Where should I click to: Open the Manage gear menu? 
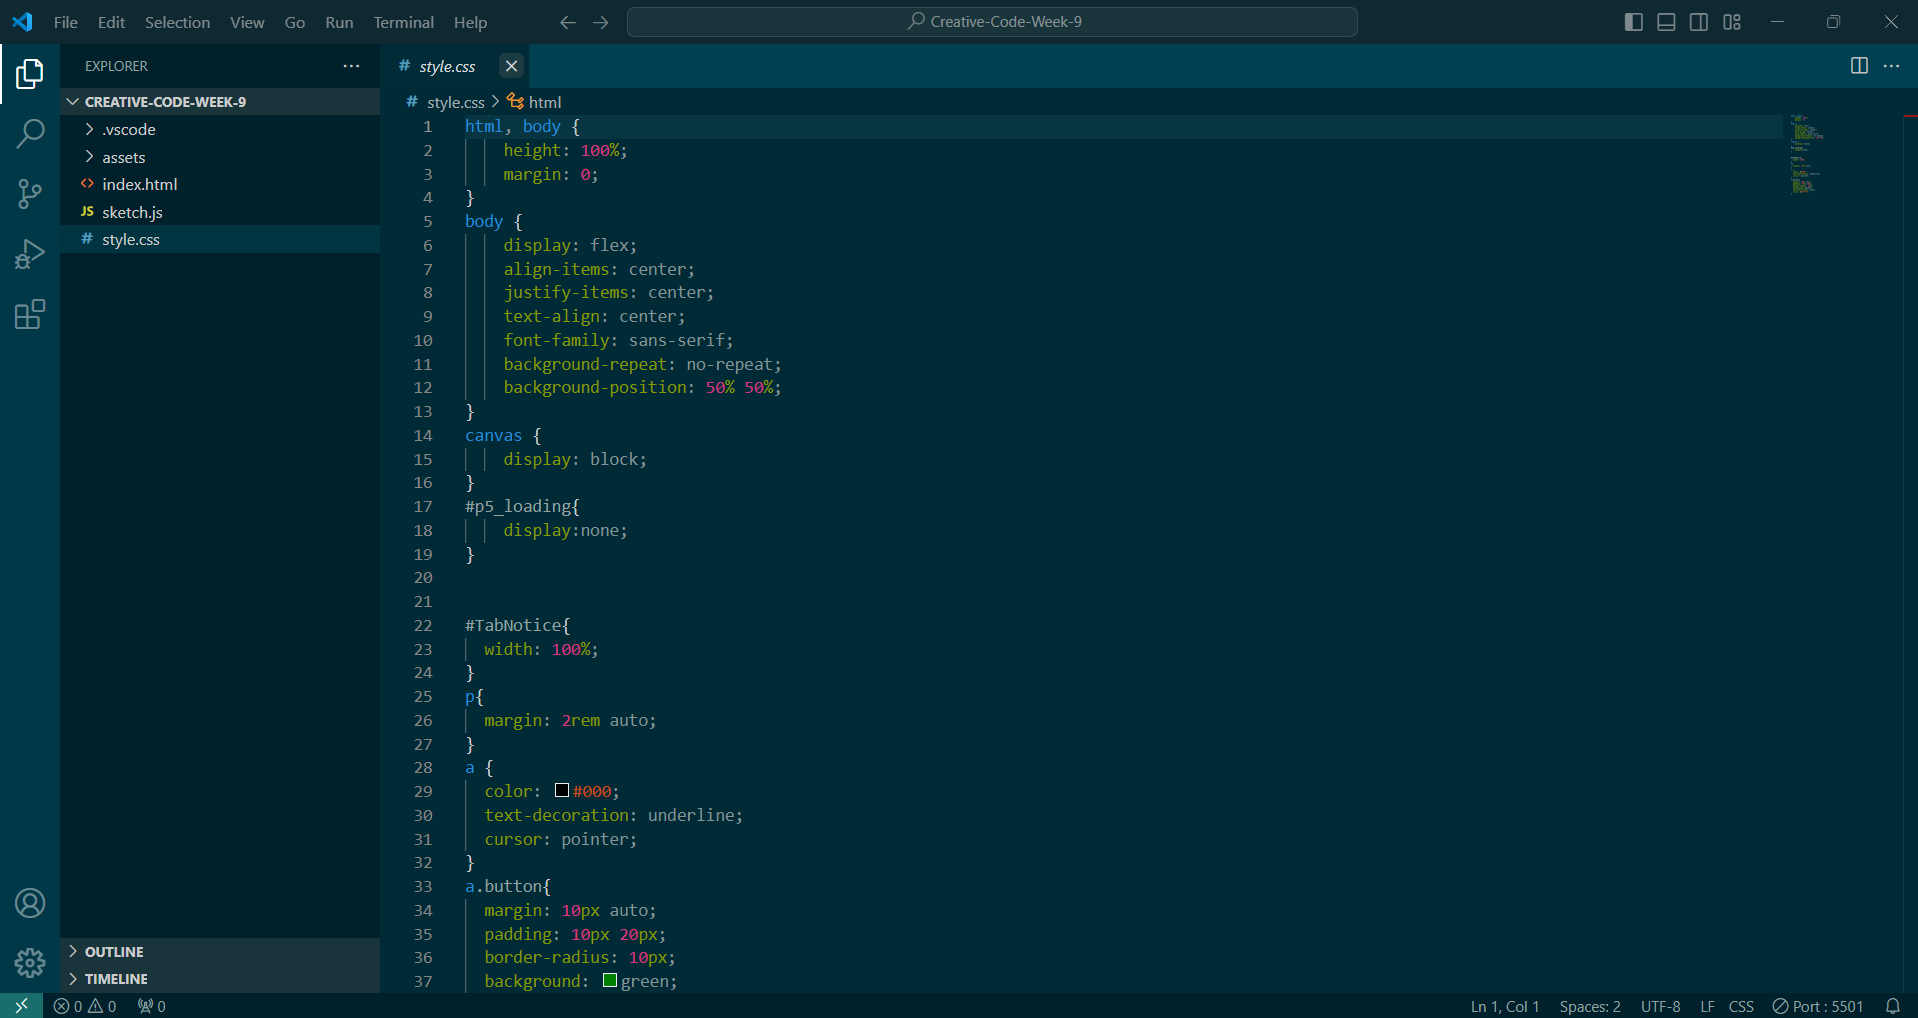(x=30, y=962)
